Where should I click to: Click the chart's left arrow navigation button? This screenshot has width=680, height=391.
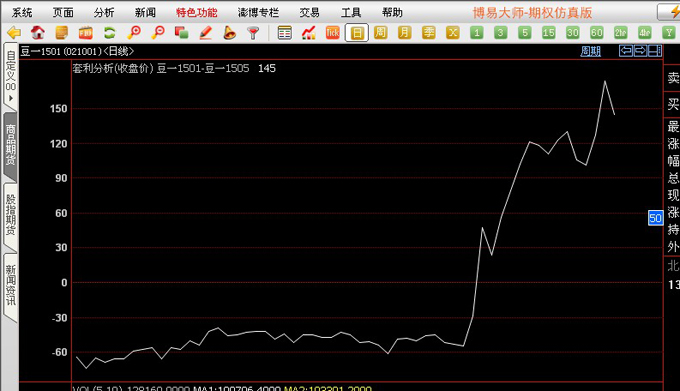(626, 51)
